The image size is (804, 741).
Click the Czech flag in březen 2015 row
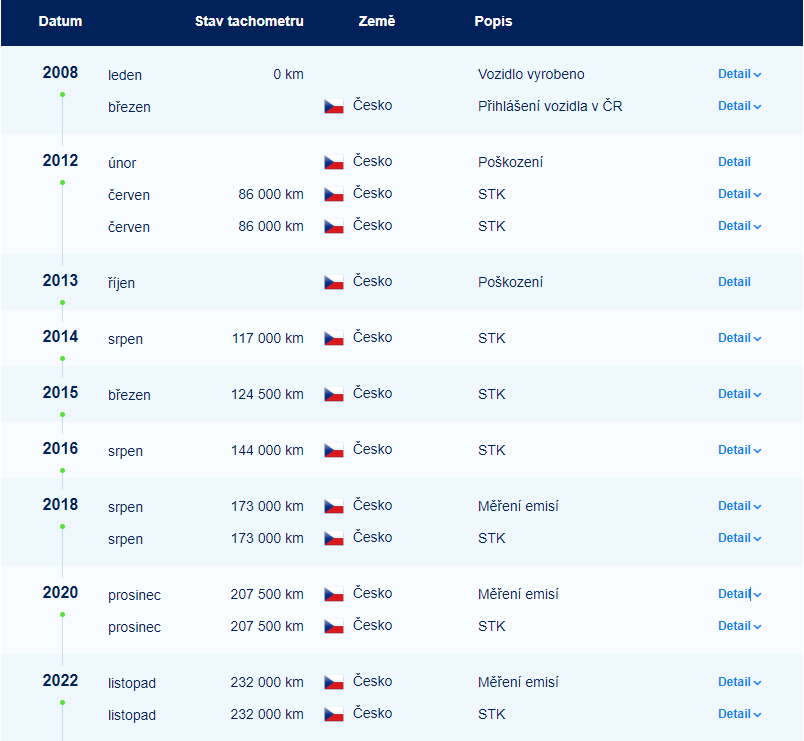(334, 394)
